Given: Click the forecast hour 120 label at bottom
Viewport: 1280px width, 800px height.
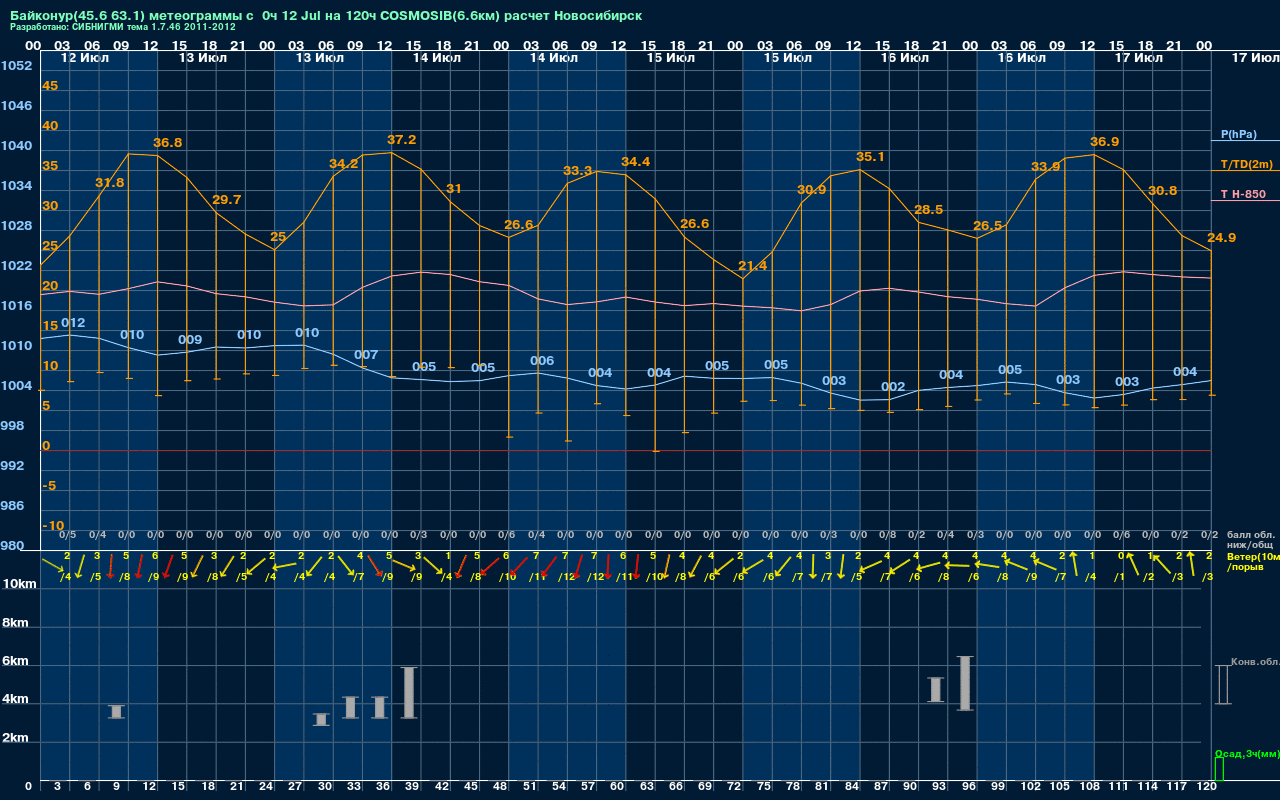Looking at the screenshot, I should (x=1206, y=787).
